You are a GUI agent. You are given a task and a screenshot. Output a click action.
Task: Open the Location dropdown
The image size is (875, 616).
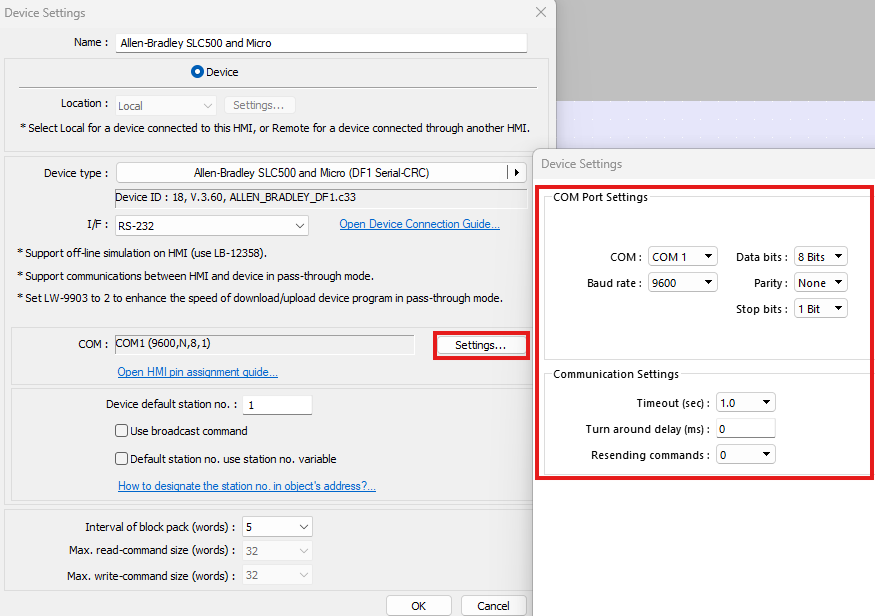click(166, 105)
